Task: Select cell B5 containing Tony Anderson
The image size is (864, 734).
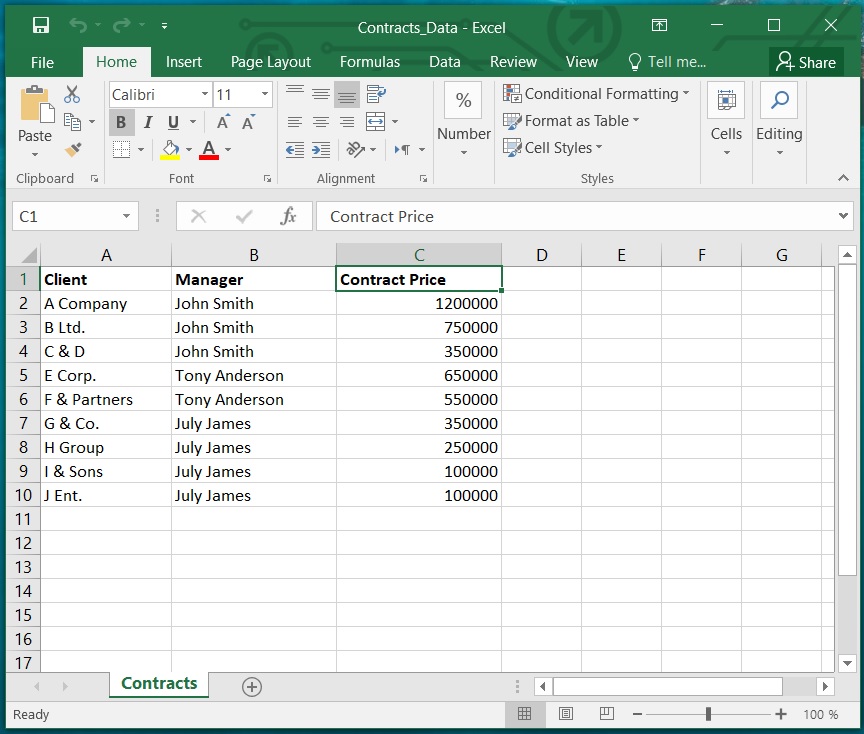Action: pyautogui.click(x=252, y=375)
